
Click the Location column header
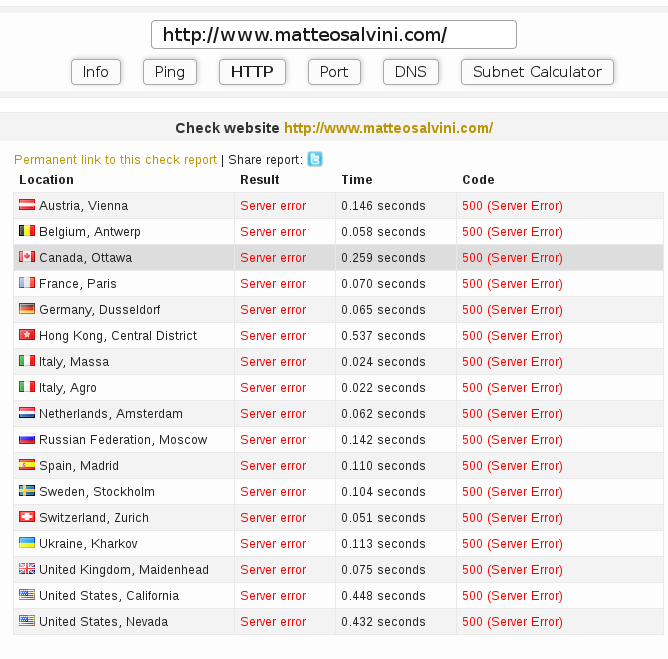point(46,180)
